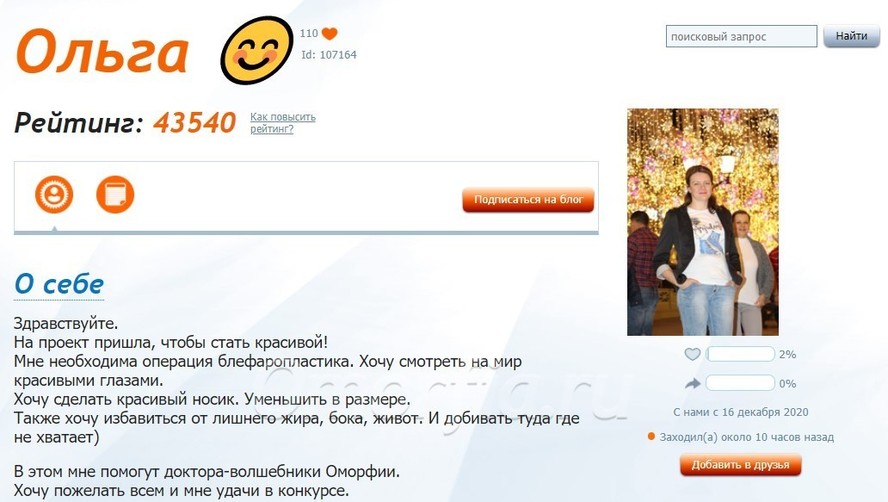Click the Подписаться на блог button
888x502 pixels.
coord(528,200)
